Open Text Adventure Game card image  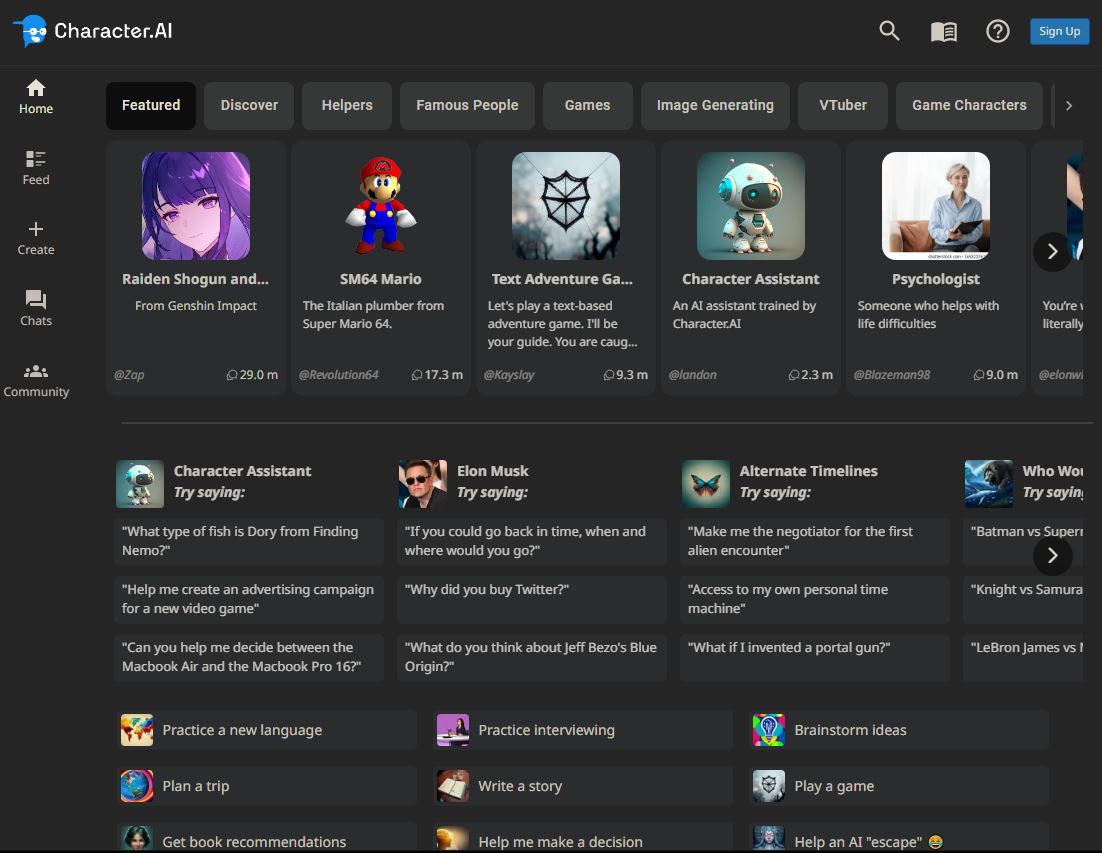pos(566,206)
